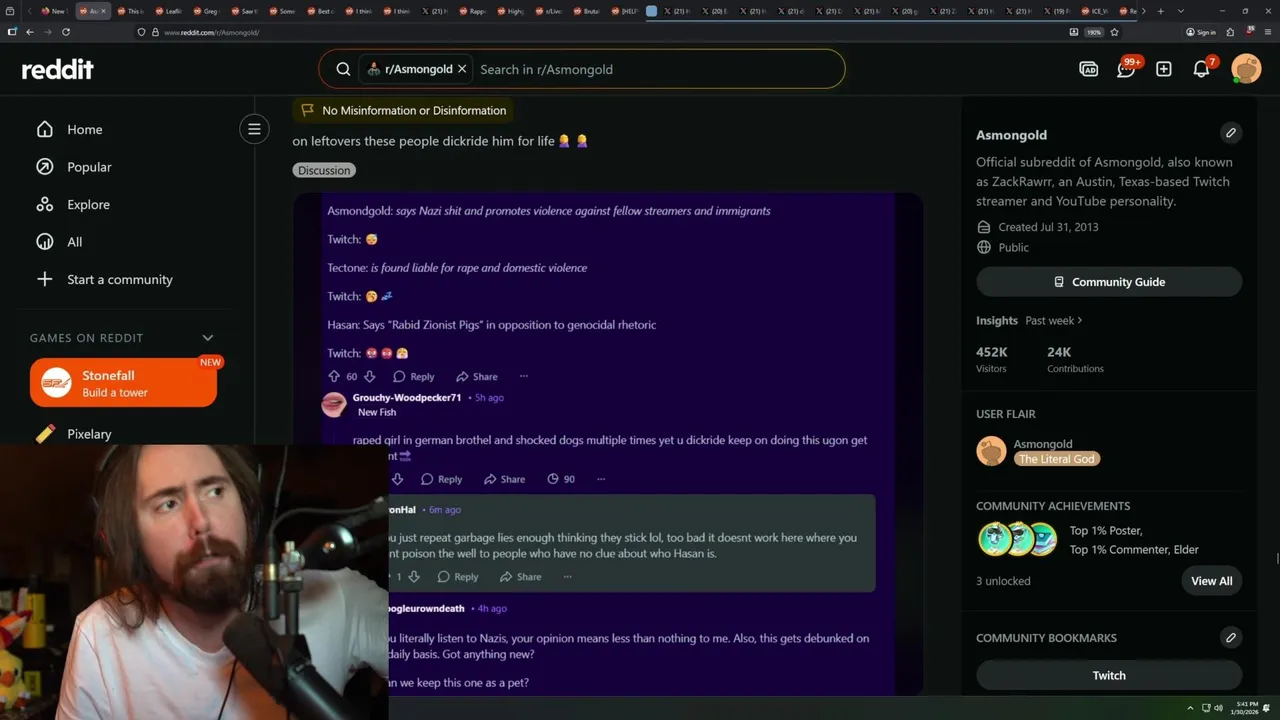The image size is (1280, 720).
Task: Click the browser Forward arrow
Action: coord(48,32)
